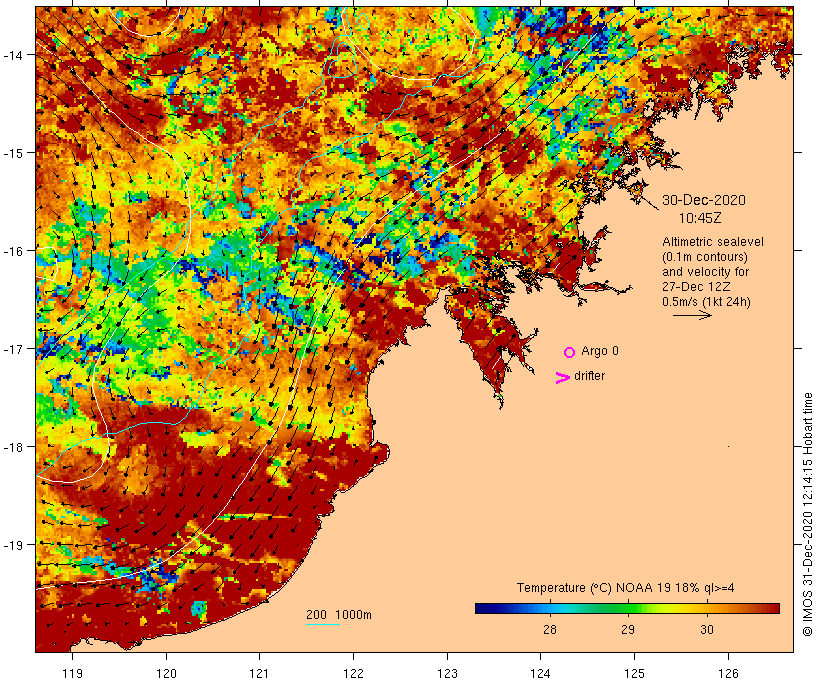
Task: Click the temperature color bar
Action: pyautogui.click(x=627, y=608)
